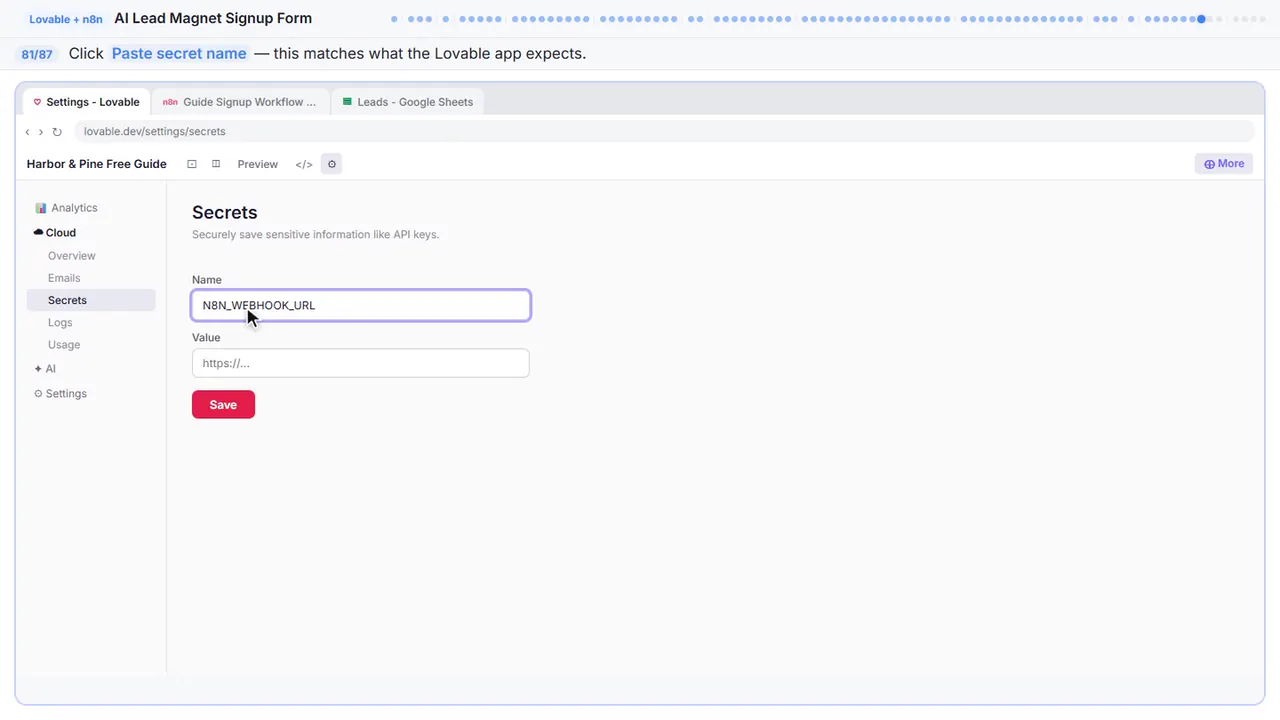Screen dimensions: 1280x720
Task: Open Emails under Cloud
Action: 64,278
